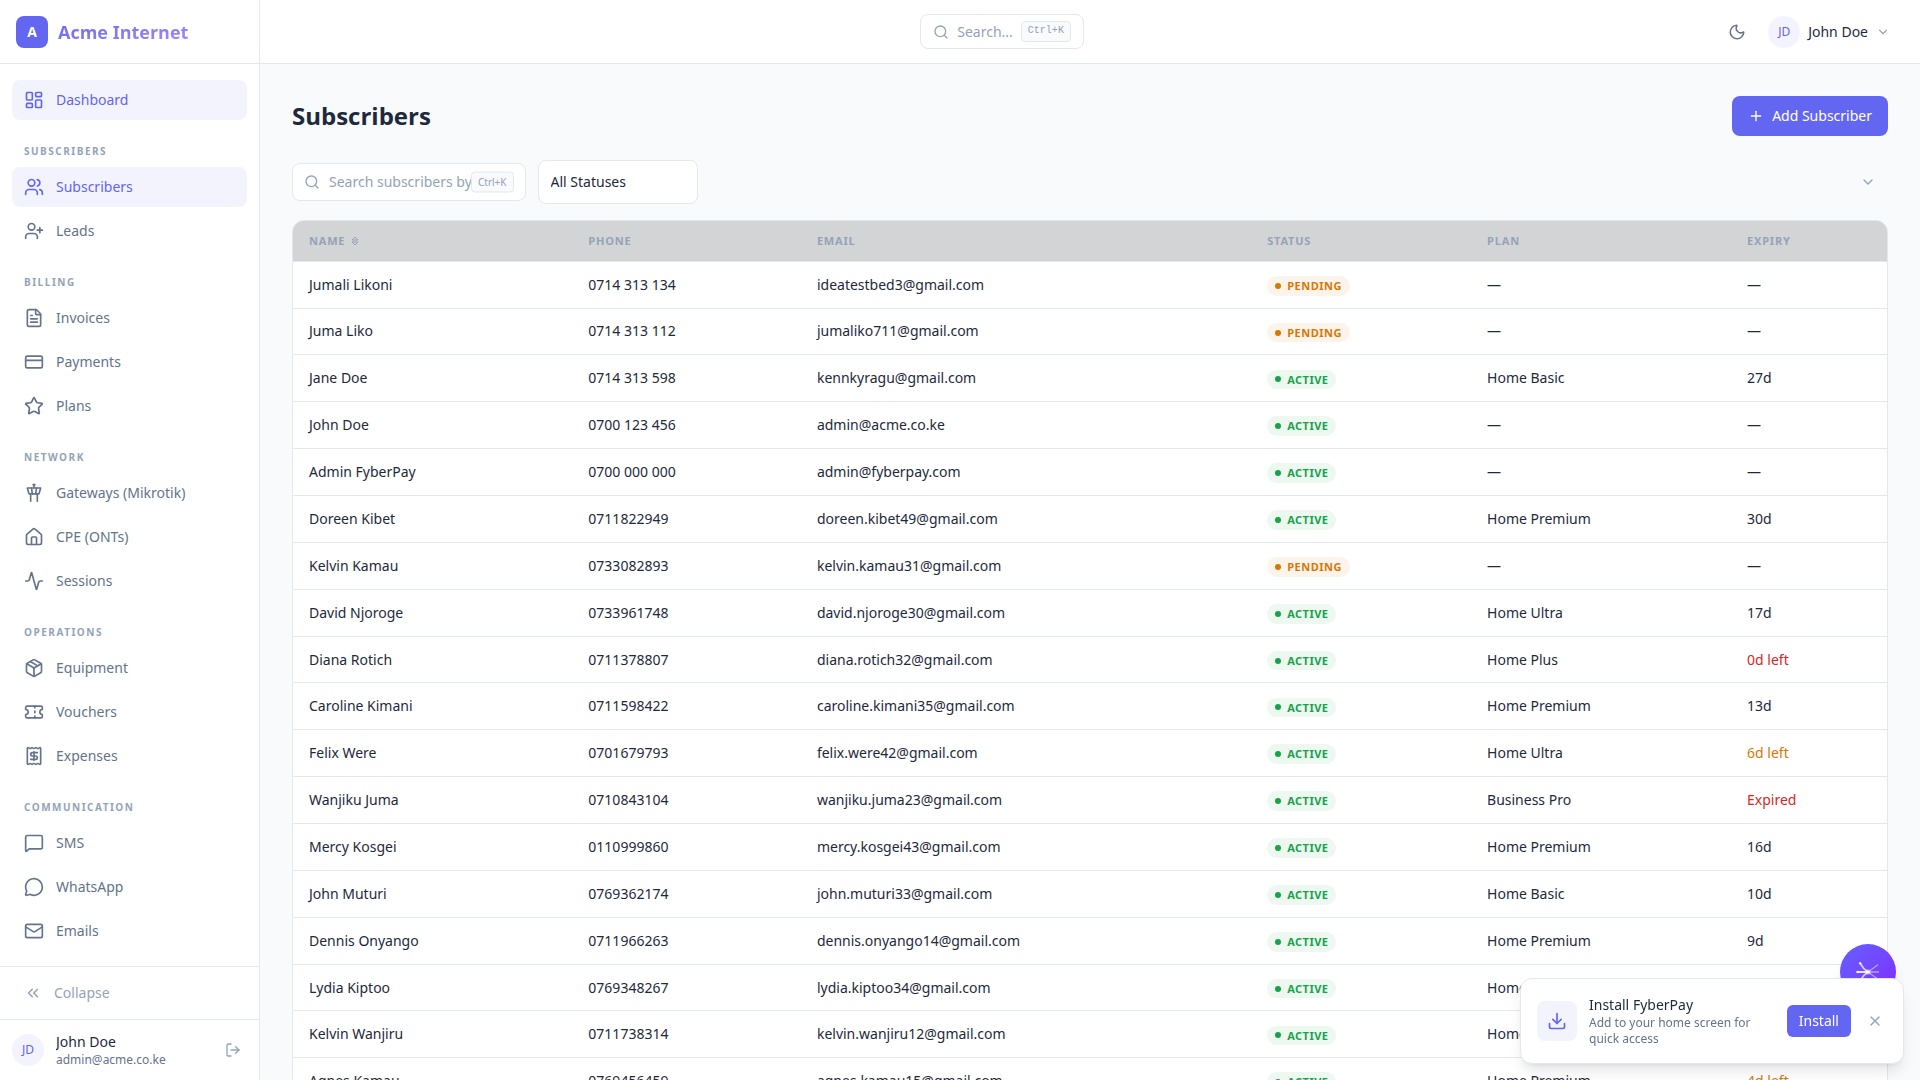Focus the Search subscribers field
The height and width of the screenshot is (1080, 1920).
click(x=409, y=182)
